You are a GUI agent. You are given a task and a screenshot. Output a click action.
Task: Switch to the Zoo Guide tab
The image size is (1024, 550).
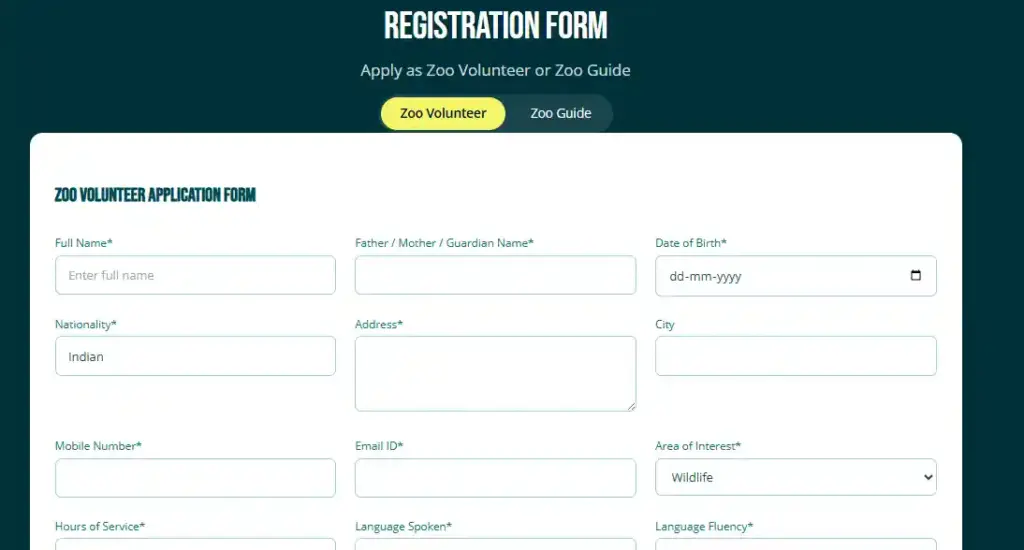point(560,113)
